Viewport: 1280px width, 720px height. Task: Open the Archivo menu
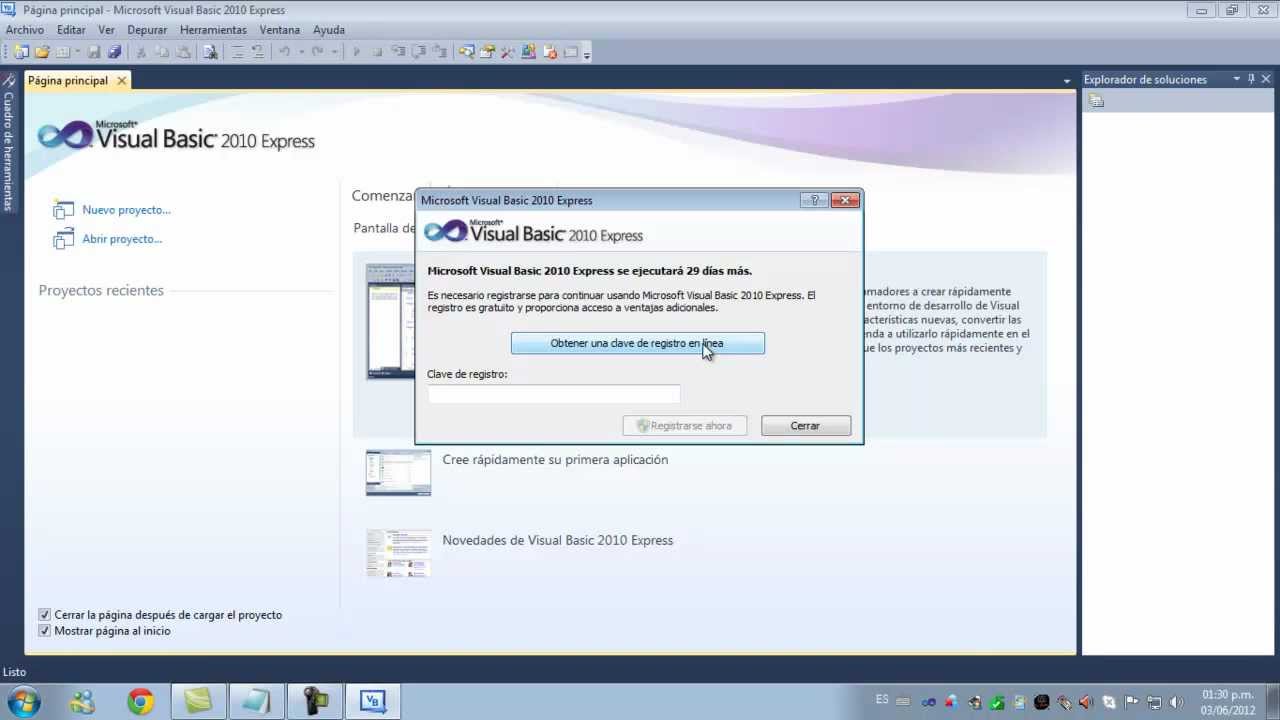(25, 30)
